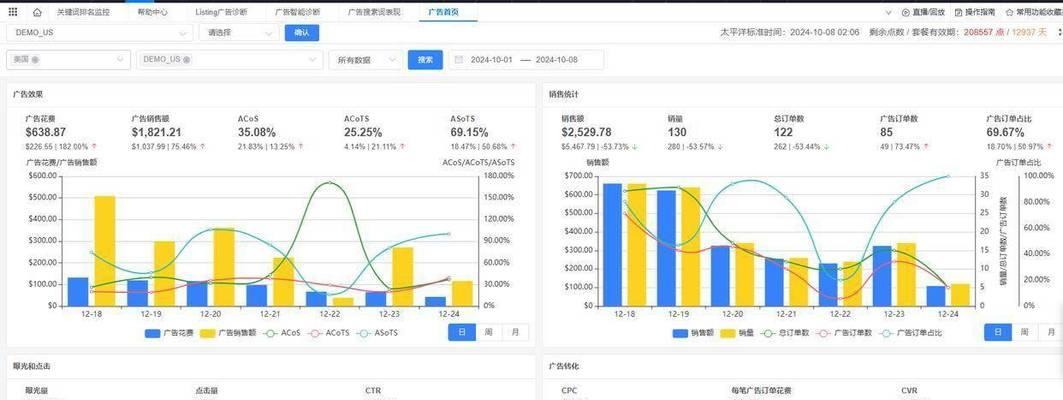The image size is (1063, 400).
Task: Select 月 view in 广告效果 chart
Action: click(x=515, y=332)
